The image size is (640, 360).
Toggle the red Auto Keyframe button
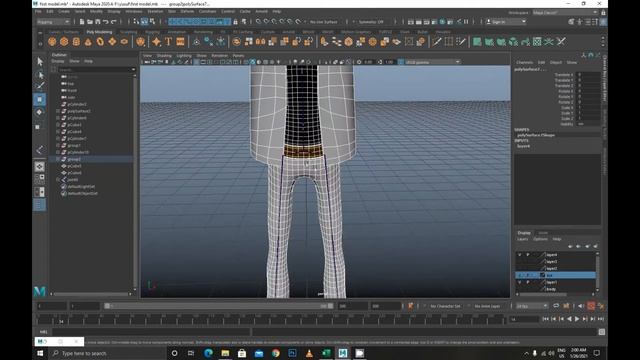pyautogui.click(x=591, y=306)
